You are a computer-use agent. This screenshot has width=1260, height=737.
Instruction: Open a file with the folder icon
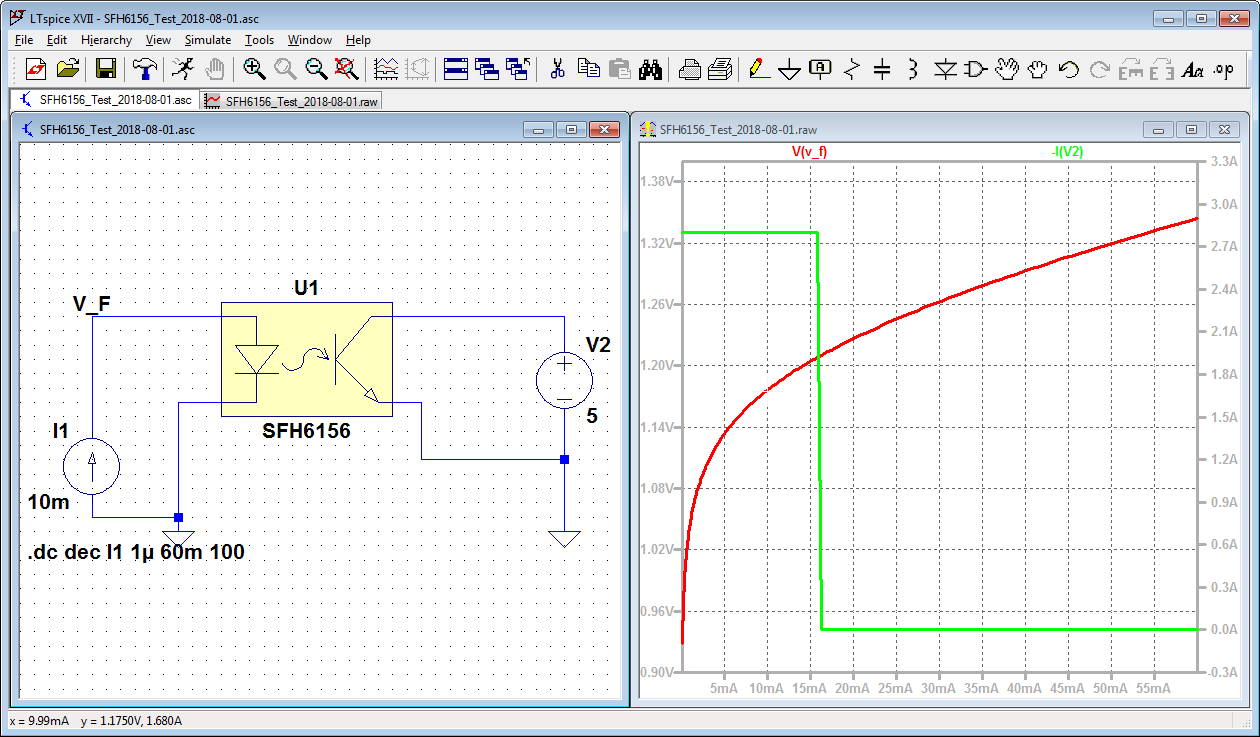[x=67, y=69]
